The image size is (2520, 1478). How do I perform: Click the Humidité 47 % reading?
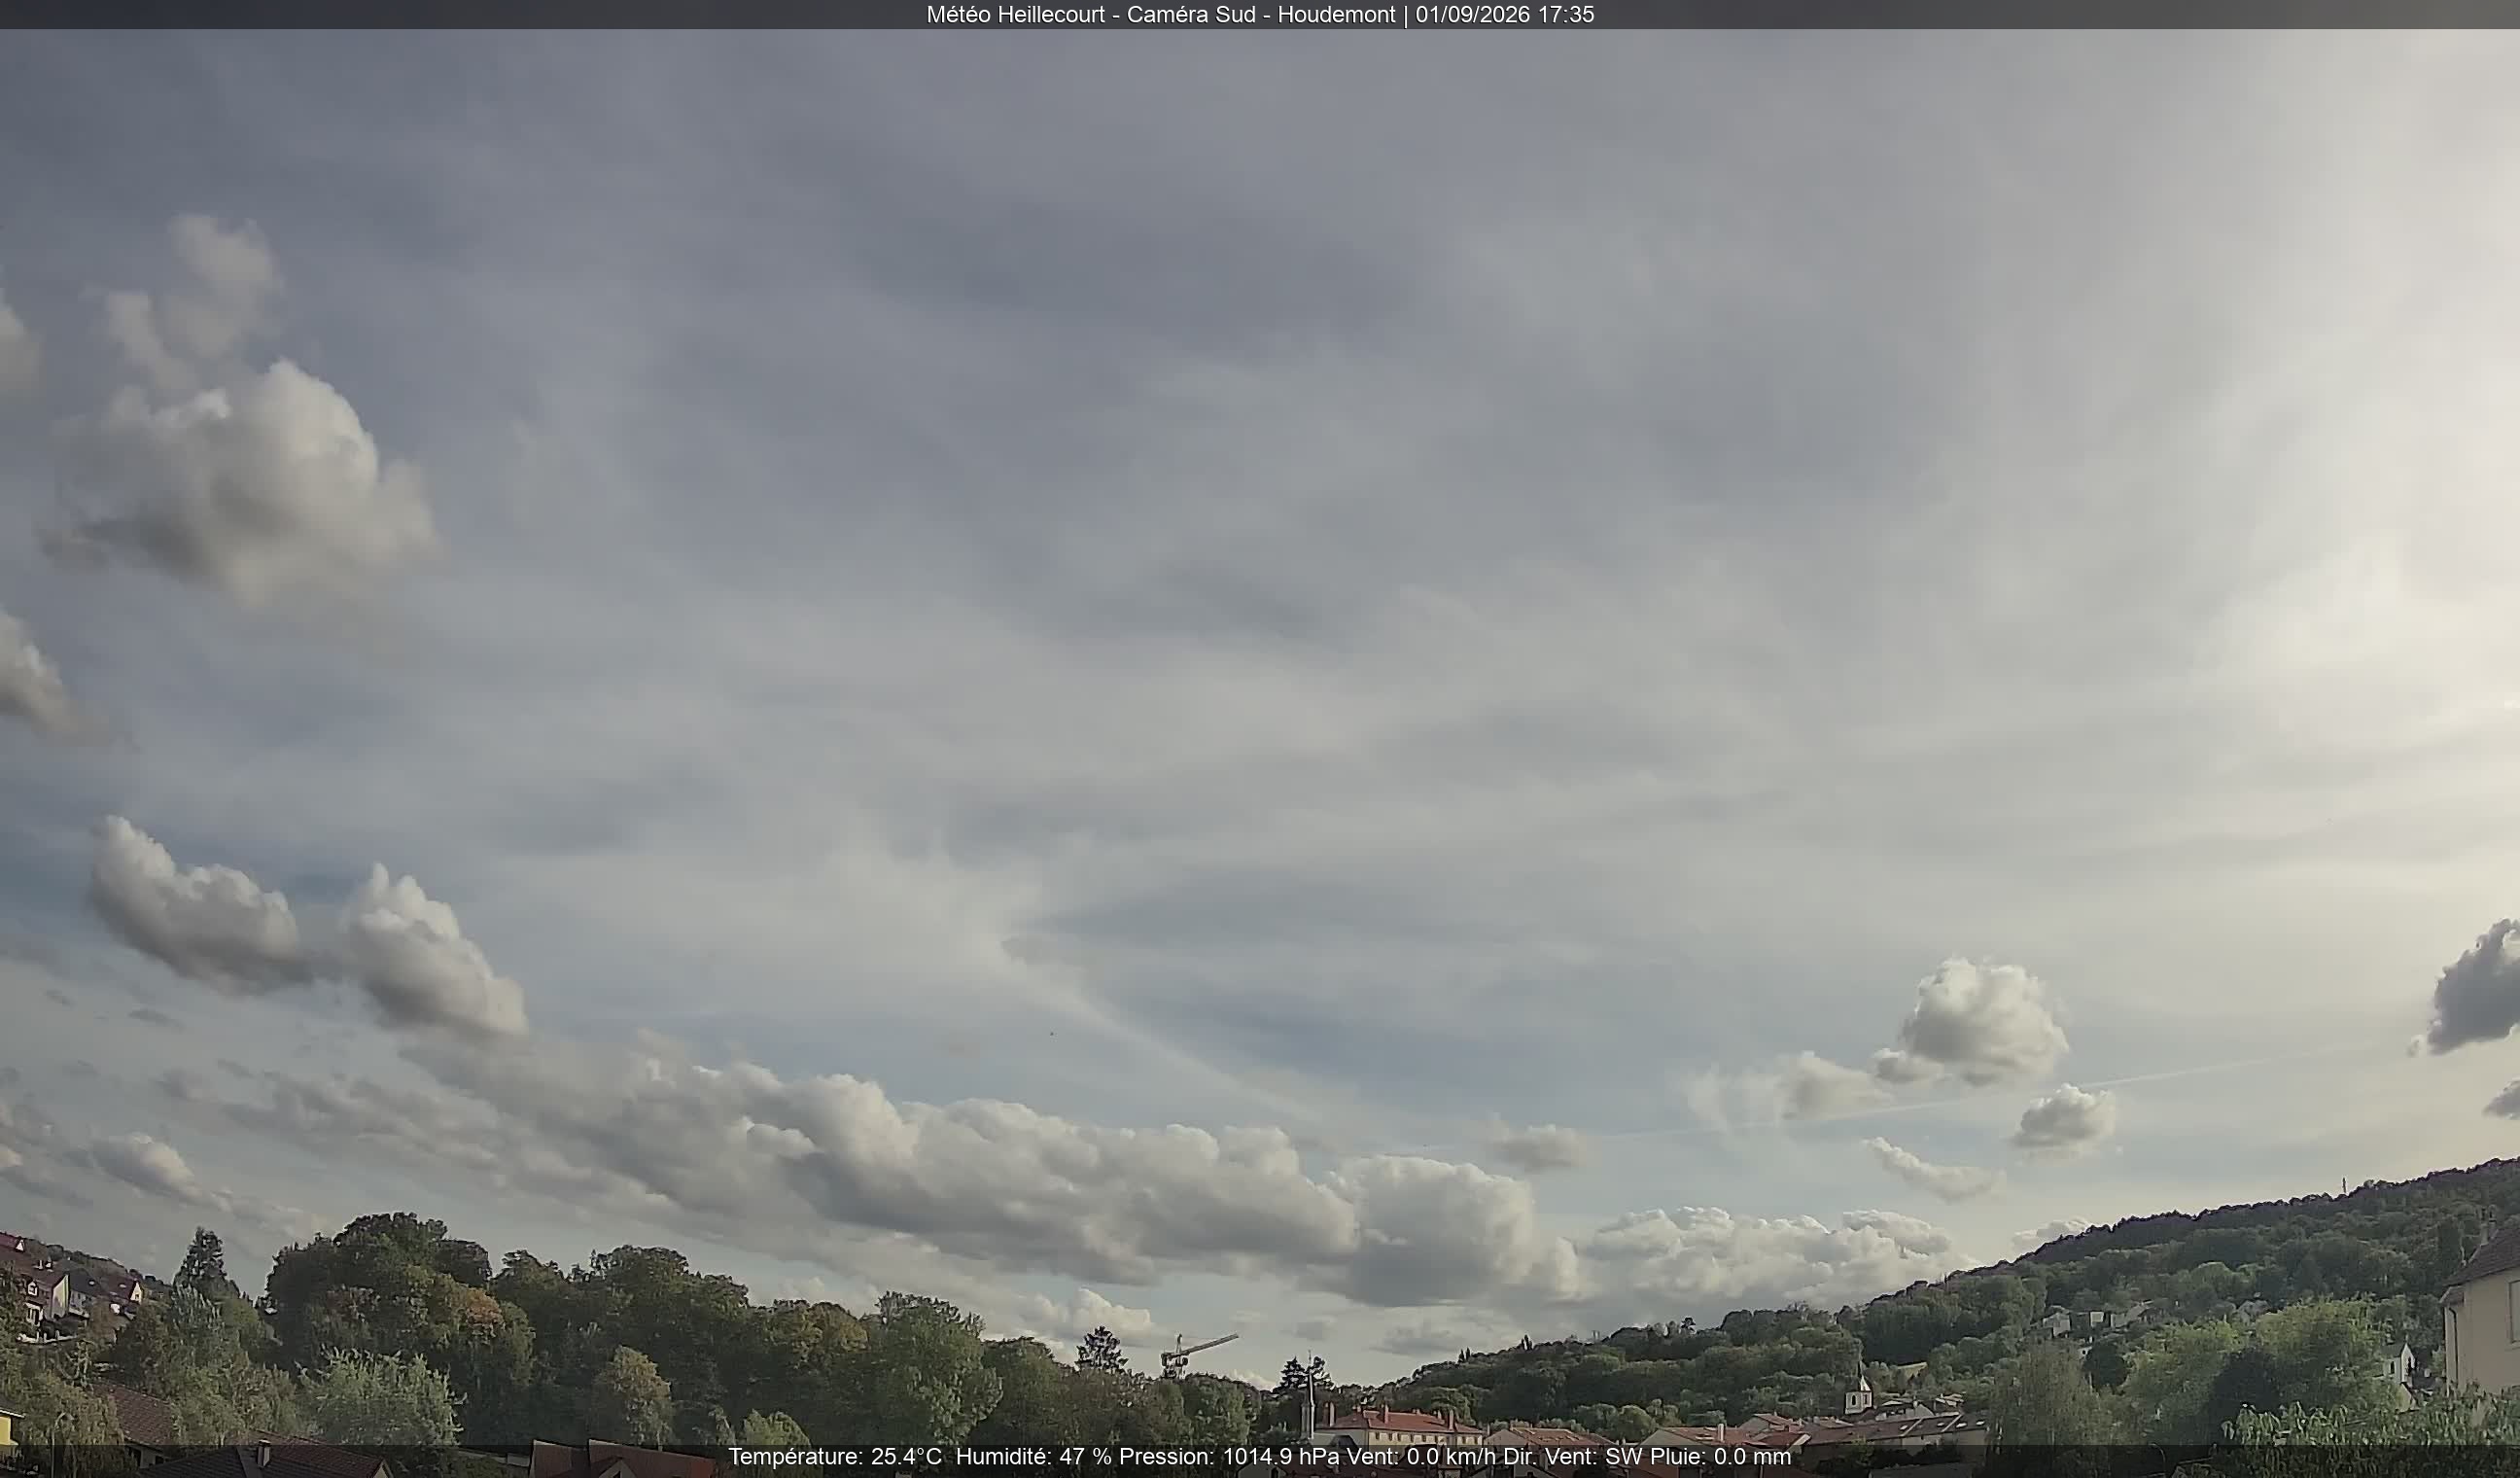coord(1033,1457)
